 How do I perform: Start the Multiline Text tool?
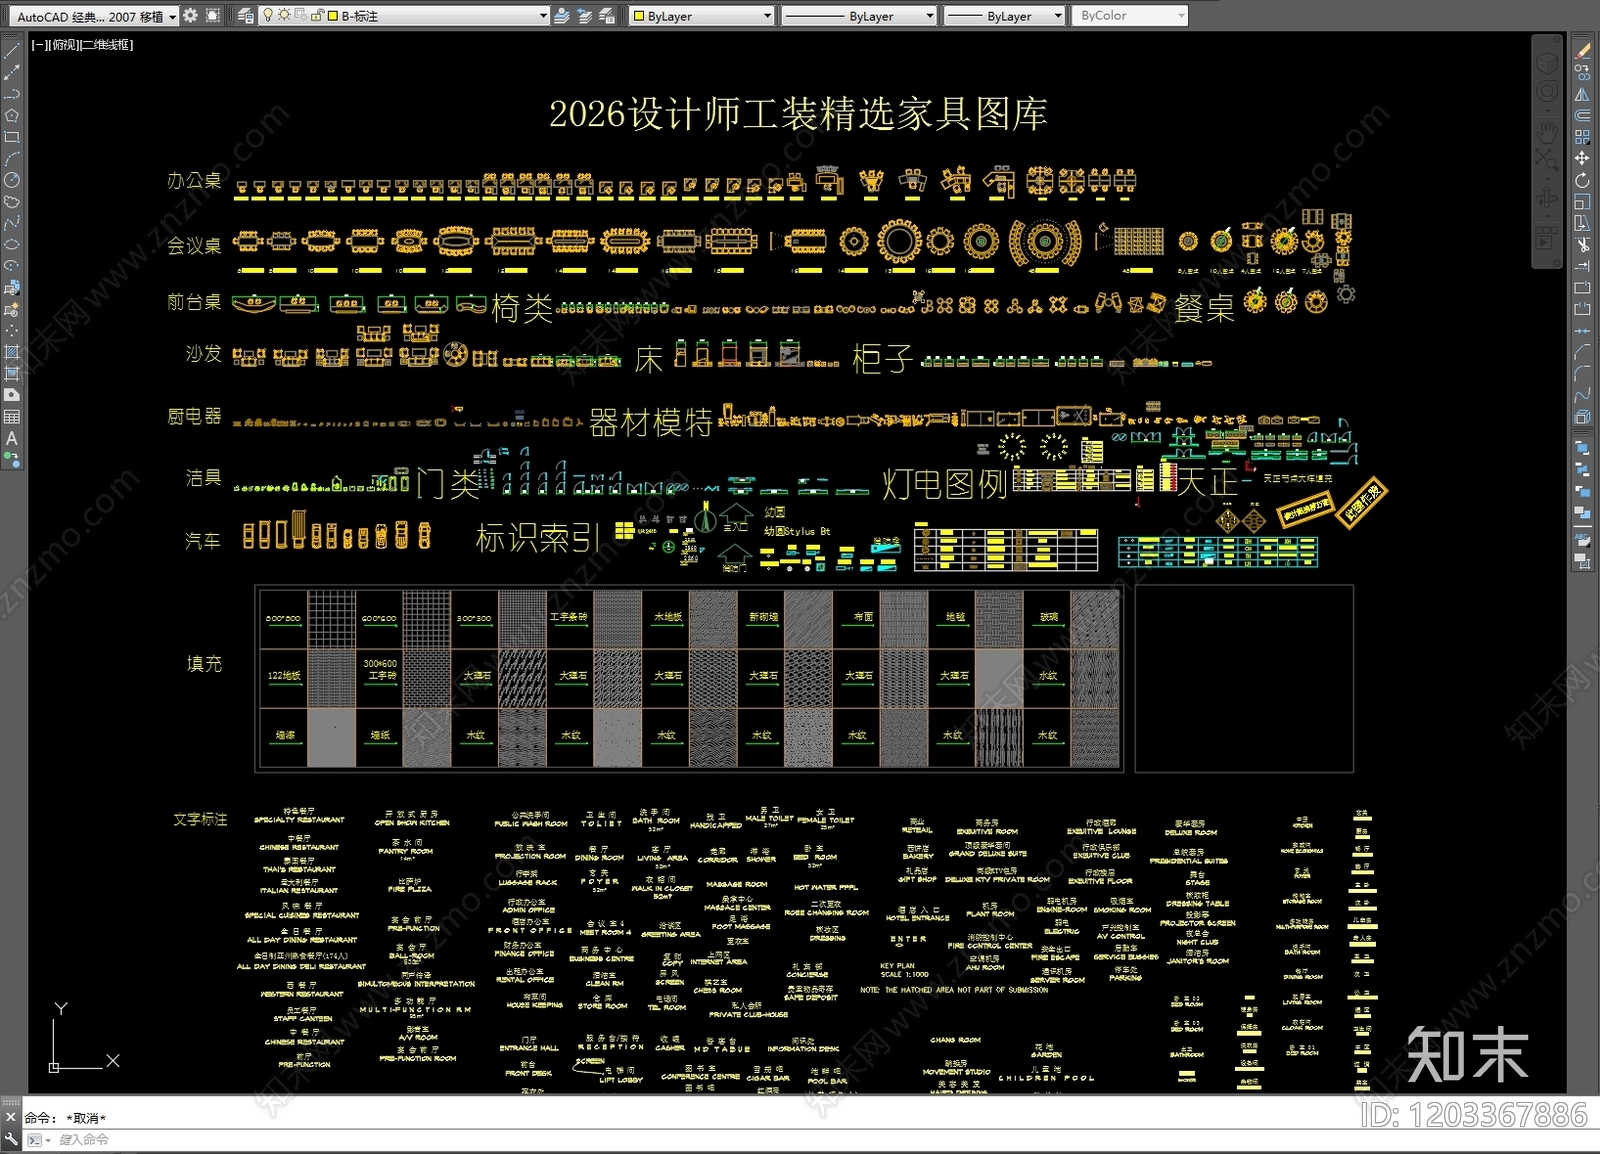[x=12, y=438]
